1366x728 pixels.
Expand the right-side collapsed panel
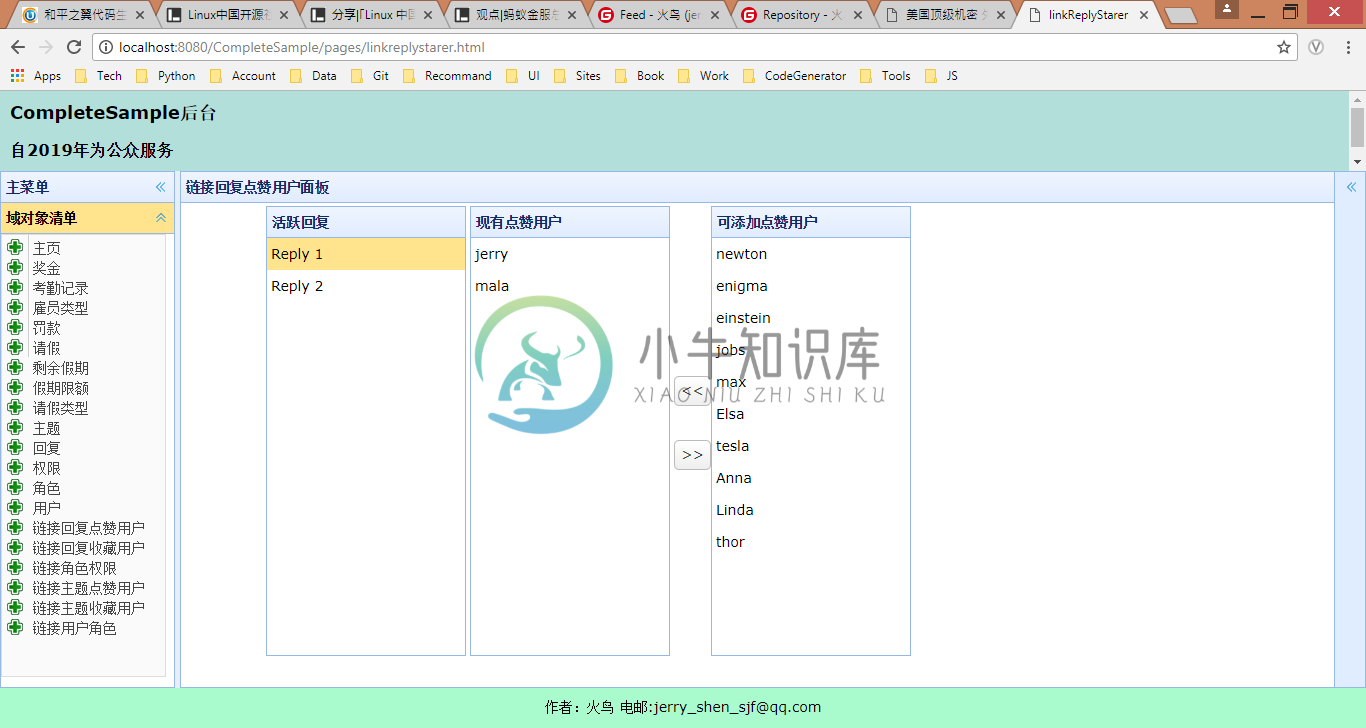pyautogui.click(x=1351, y=187)
